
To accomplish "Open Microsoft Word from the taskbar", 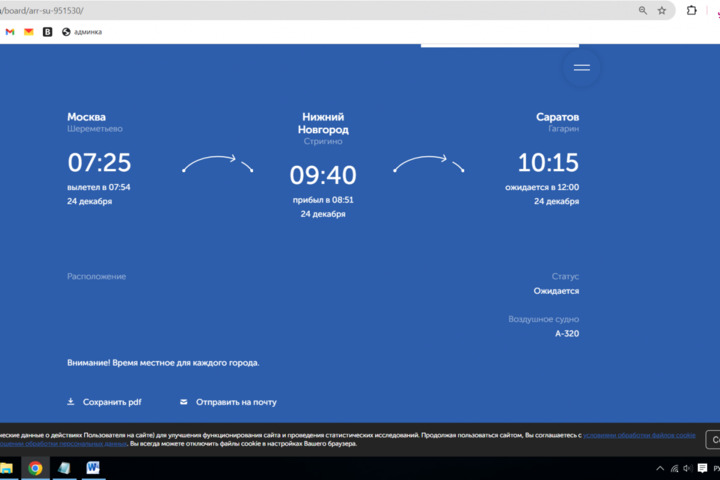I will pos(93,468).
